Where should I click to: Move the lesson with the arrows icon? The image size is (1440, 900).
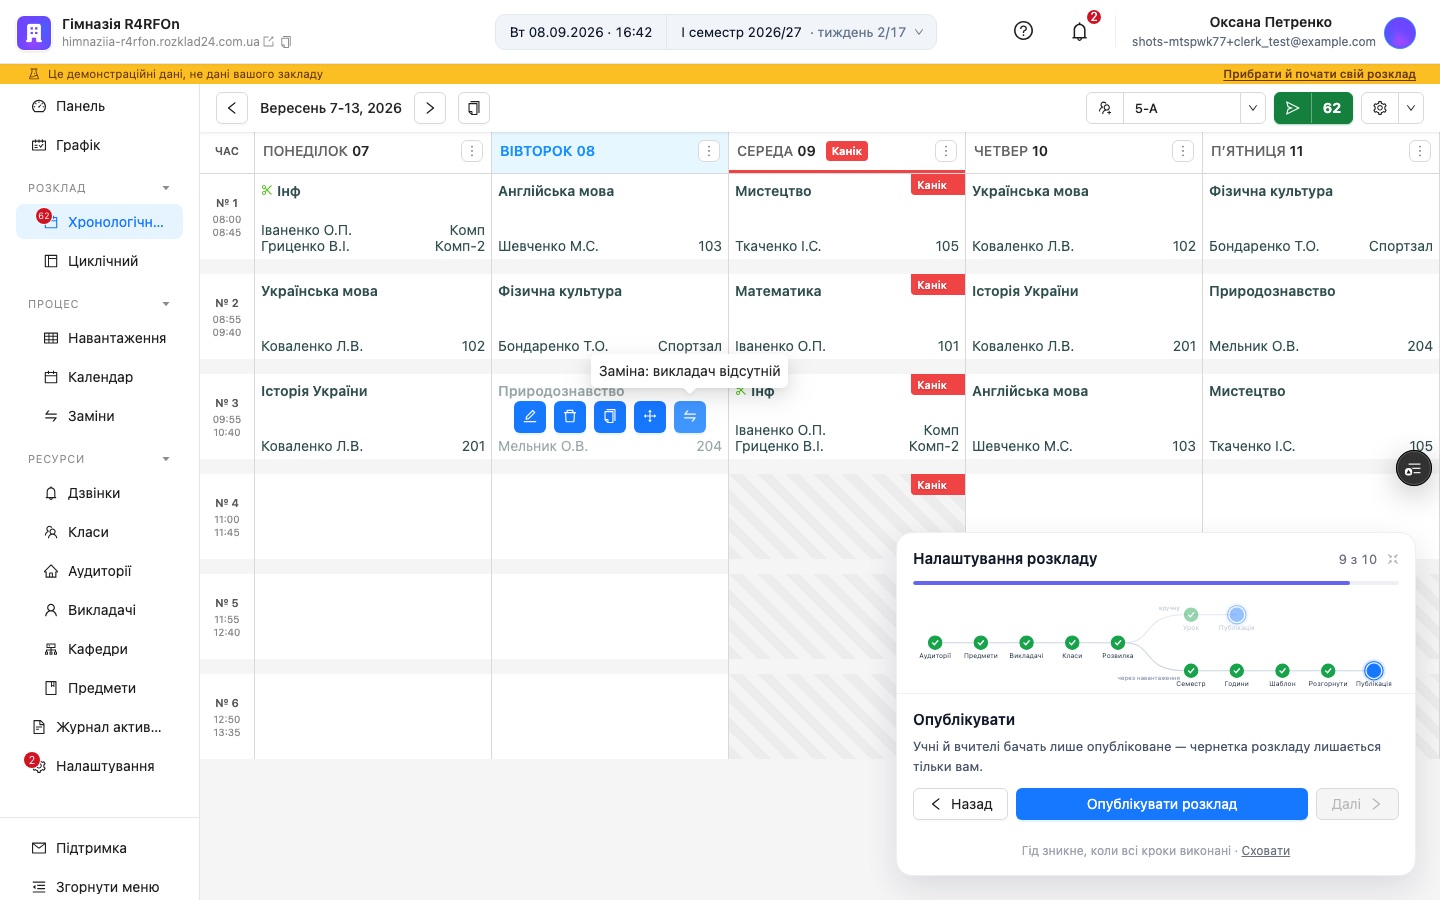click(650, 417)
